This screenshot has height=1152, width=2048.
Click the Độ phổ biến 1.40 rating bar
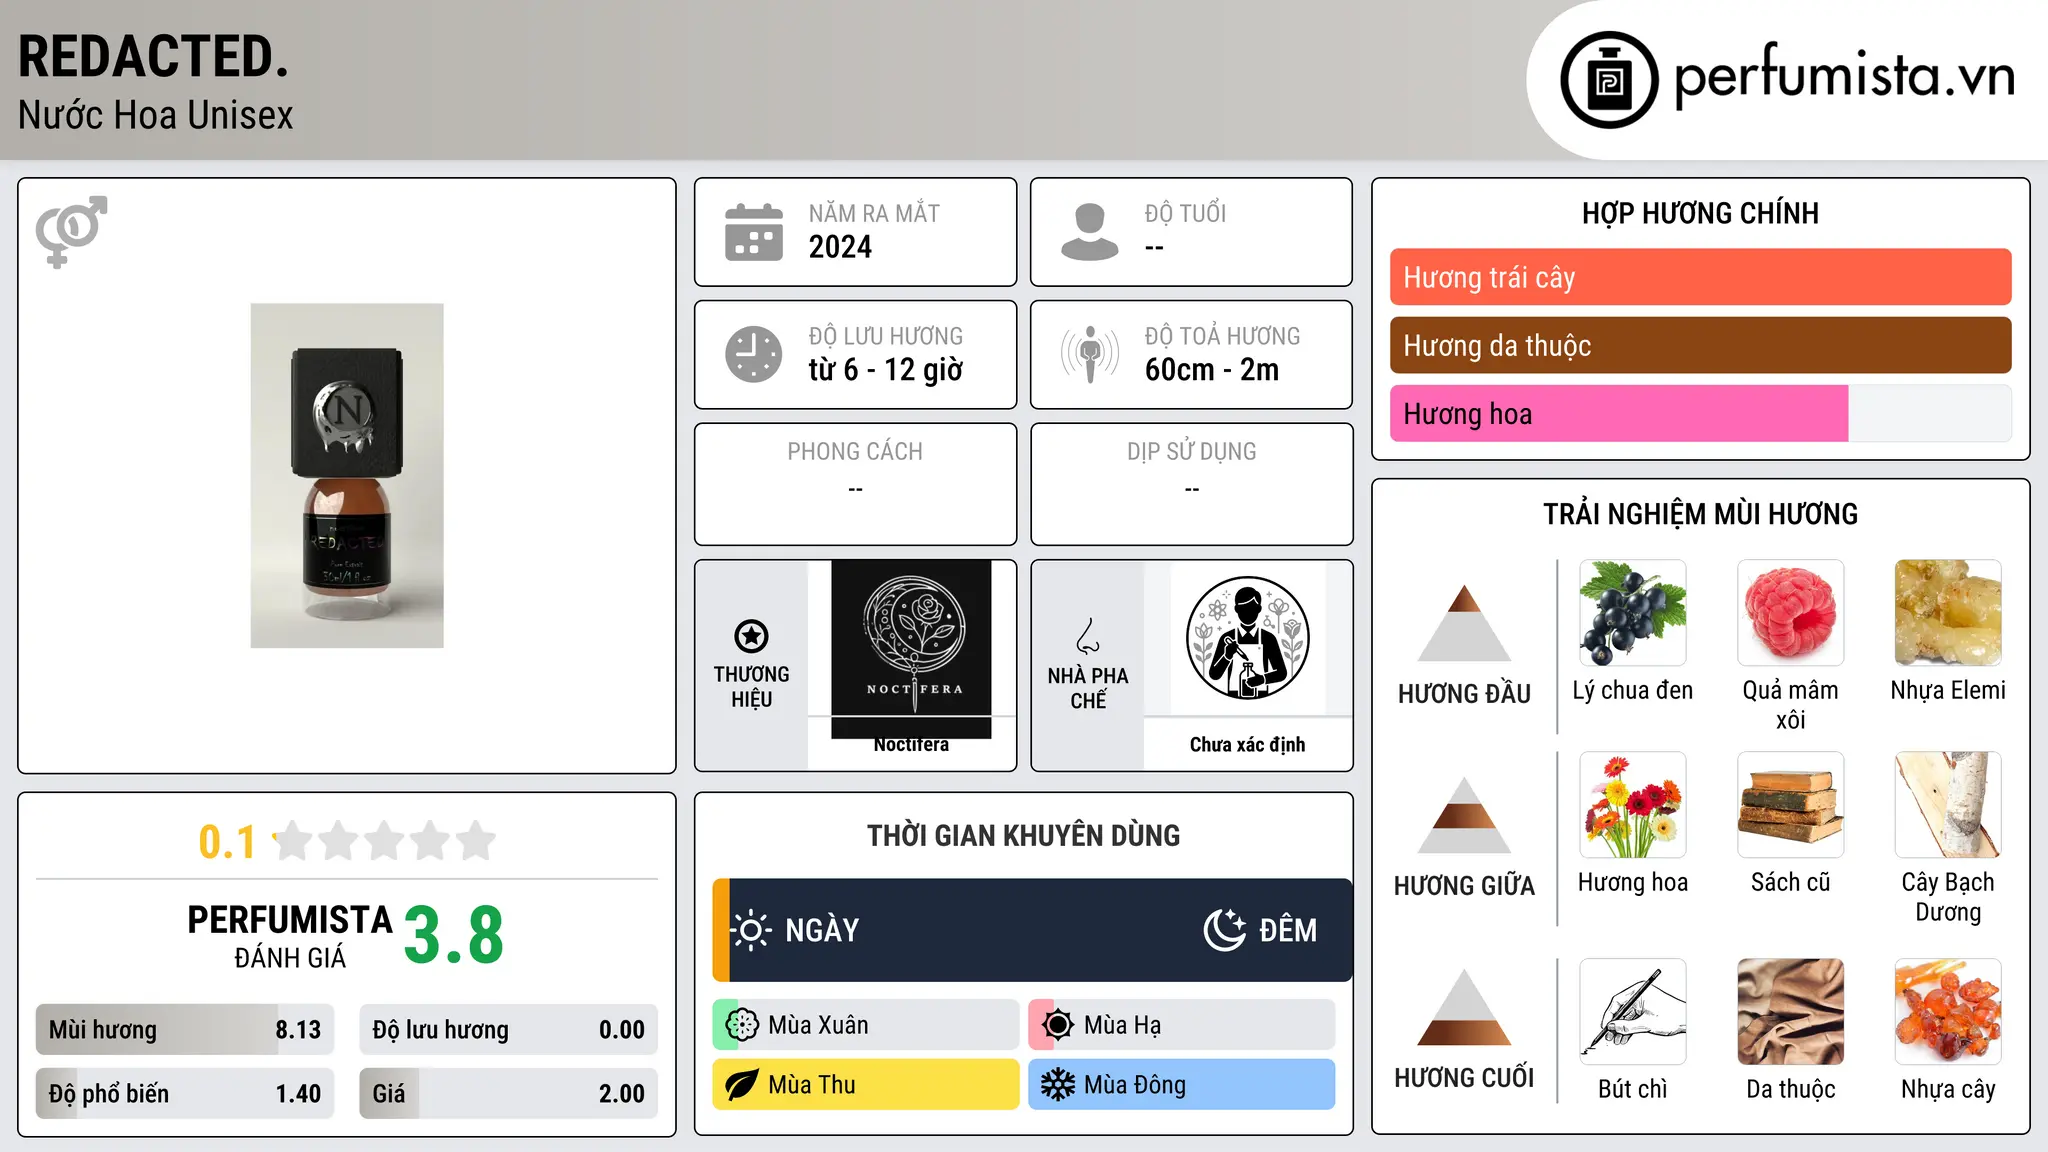(185, 1093)
